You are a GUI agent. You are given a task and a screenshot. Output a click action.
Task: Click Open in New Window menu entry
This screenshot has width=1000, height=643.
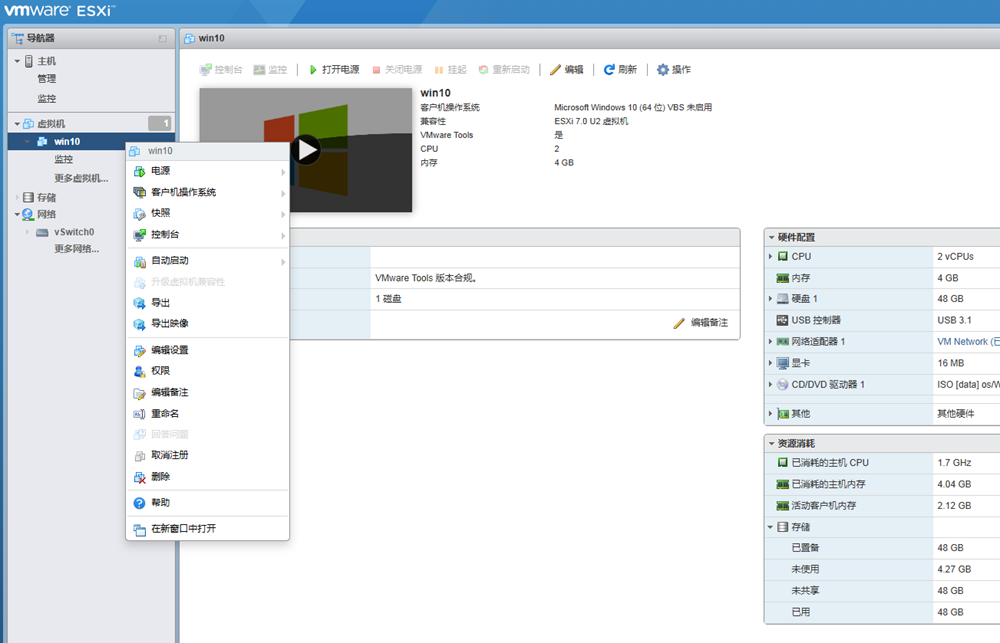pyautogui.click(x=183, y=528)
